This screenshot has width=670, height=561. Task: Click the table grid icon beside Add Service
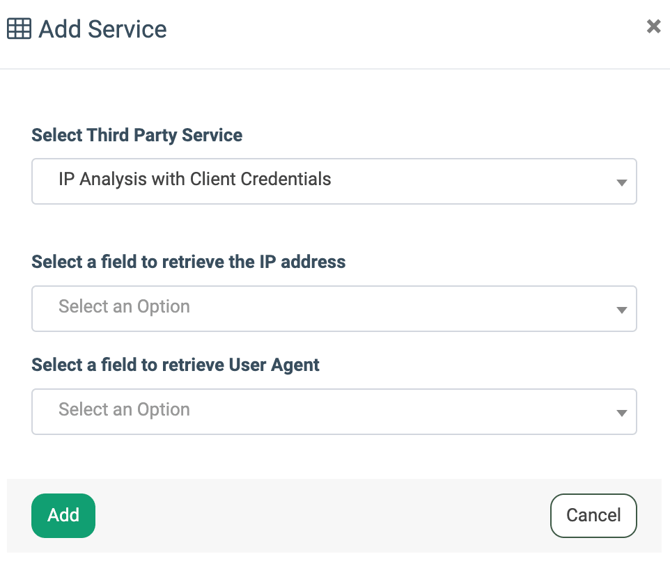coord(19,29)
